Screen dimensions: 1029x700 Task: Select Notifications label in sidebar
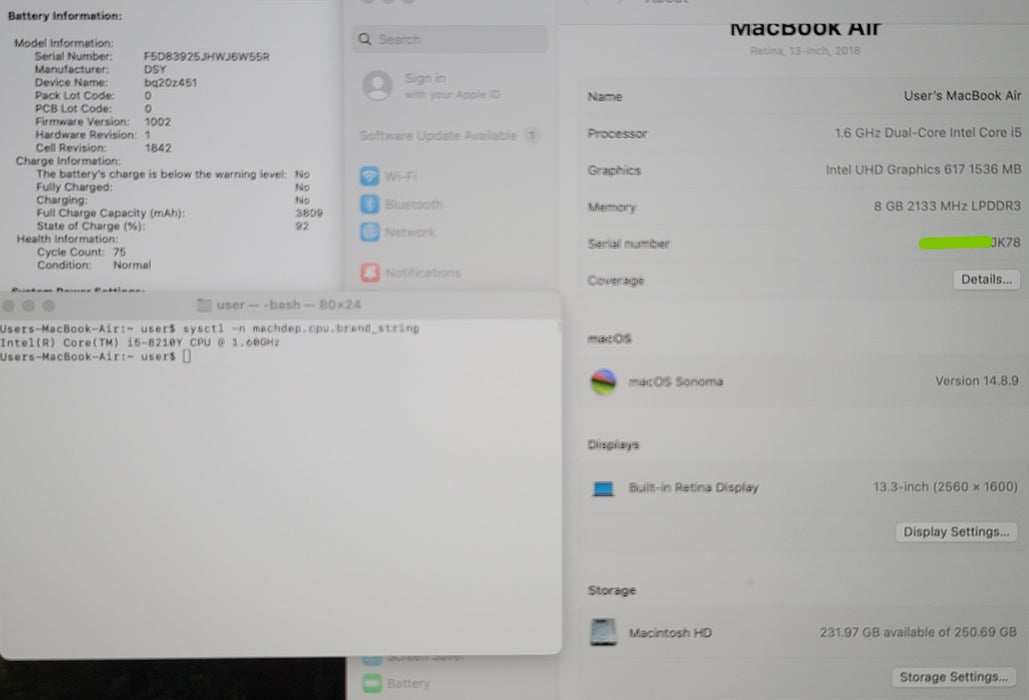pyautogui.click(x=423, y=273)
